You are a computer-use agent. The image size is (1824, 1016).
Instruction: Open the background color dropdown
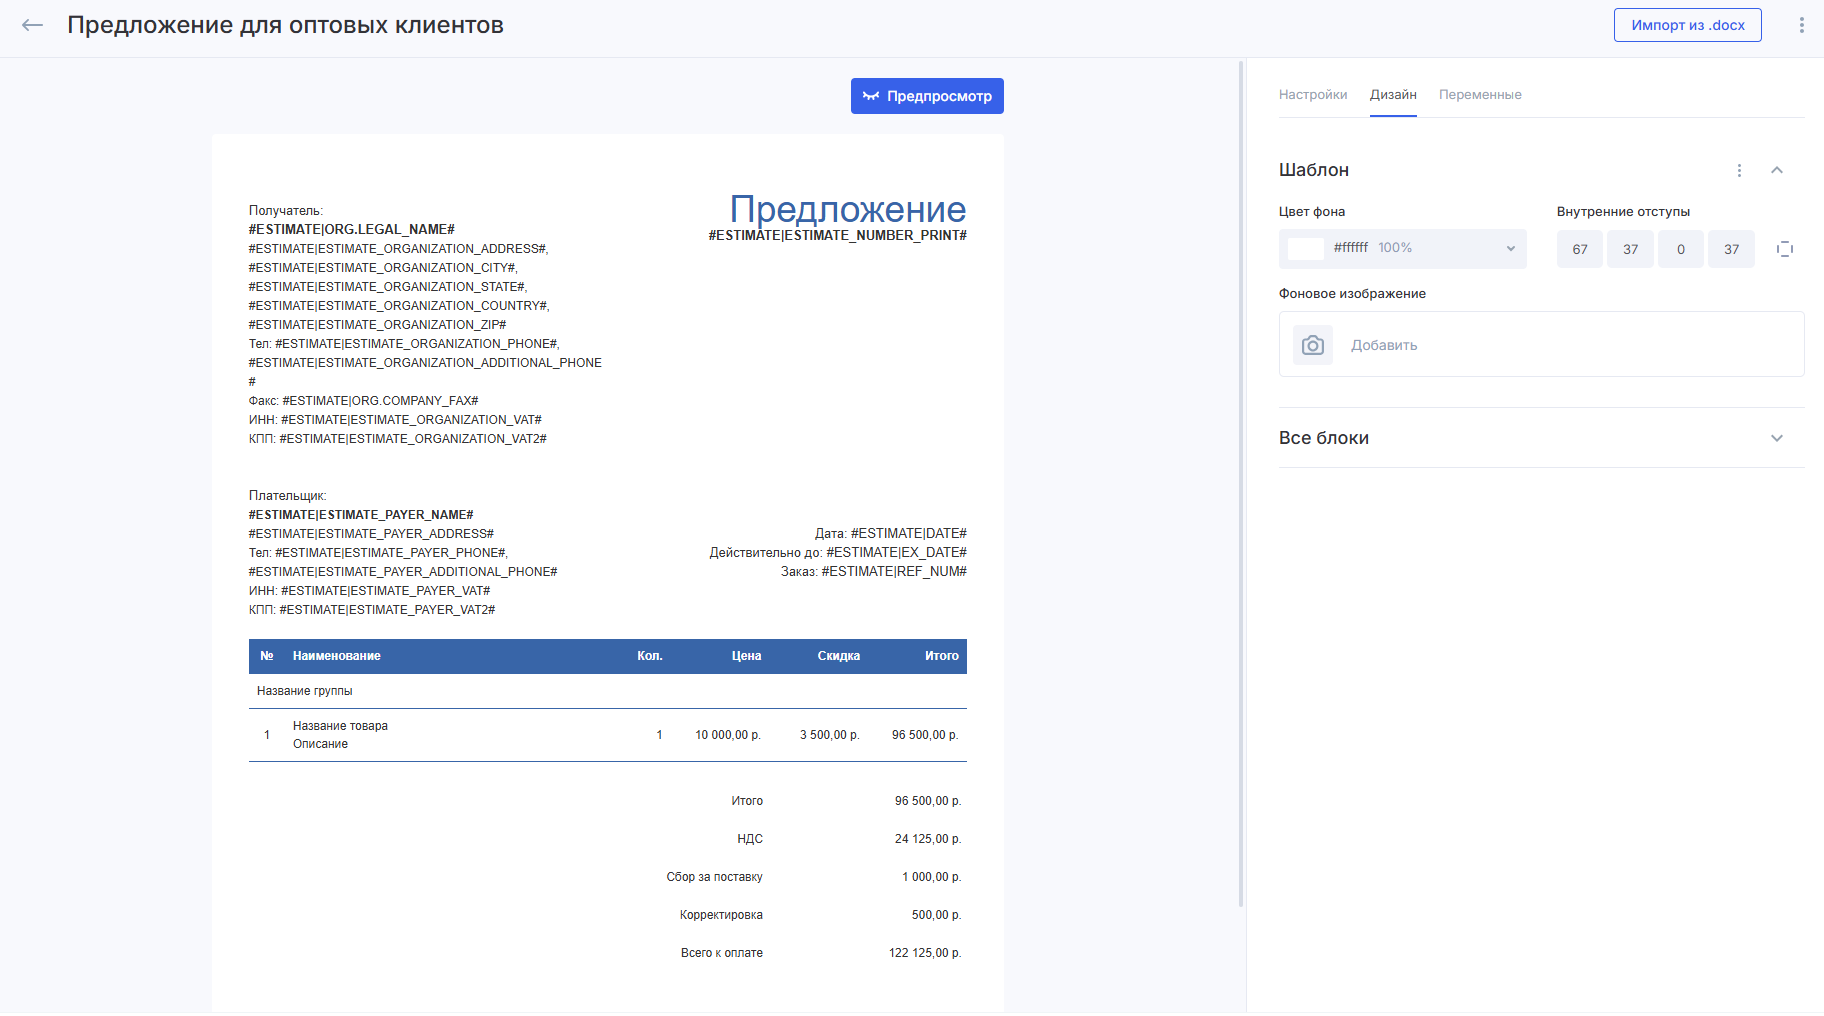click(1510, 249)
